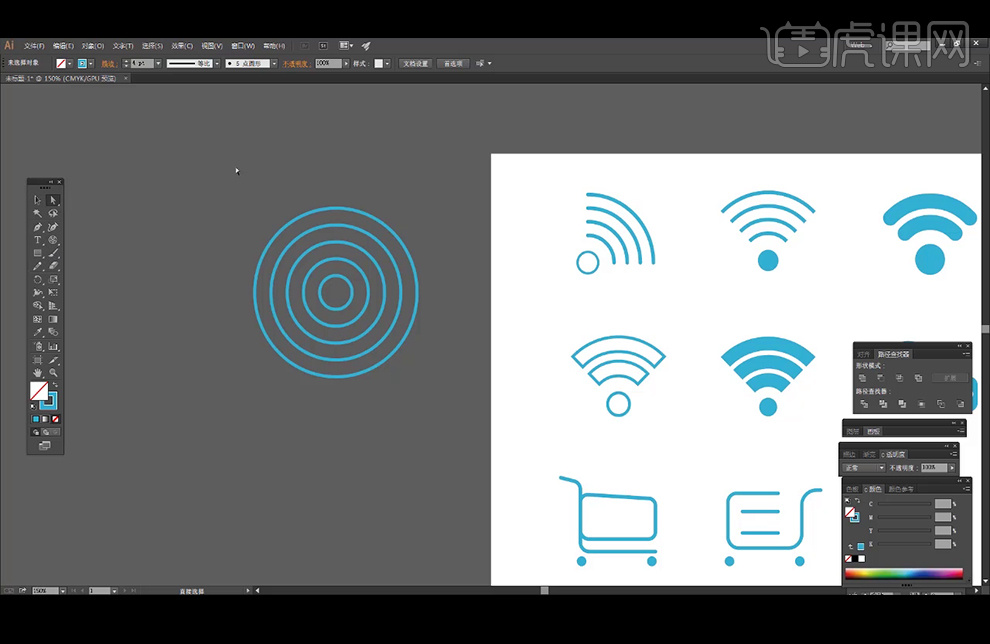Image resolution: width=990 pixels, height=644 pixels.
Task: Expand the blending mode dropdown (正常)
Action: (881, 467)
